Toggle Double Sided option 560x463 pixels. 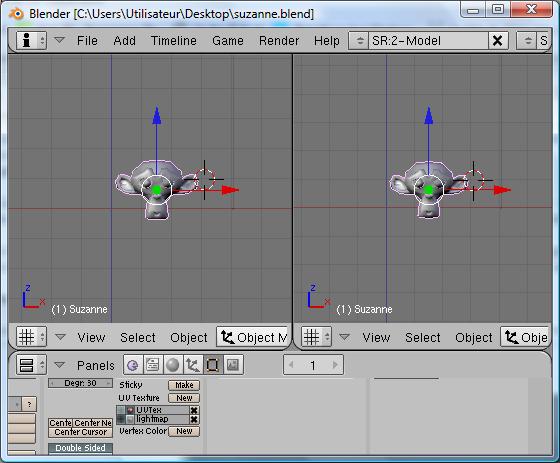[80, 448]
